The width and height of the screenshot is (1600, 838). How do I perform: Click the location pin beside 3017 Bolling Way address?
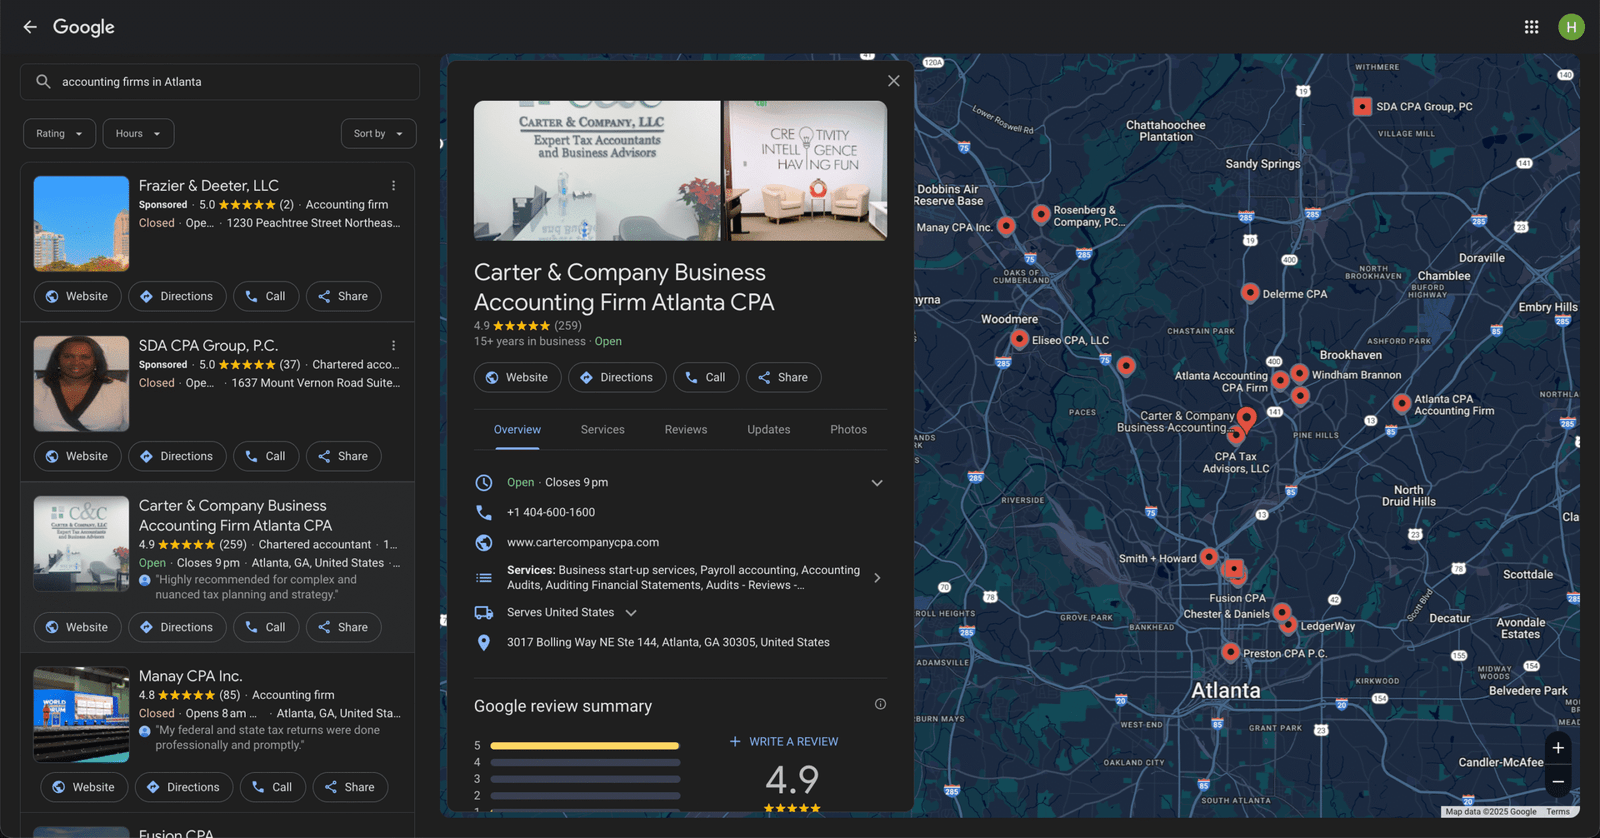484,643
